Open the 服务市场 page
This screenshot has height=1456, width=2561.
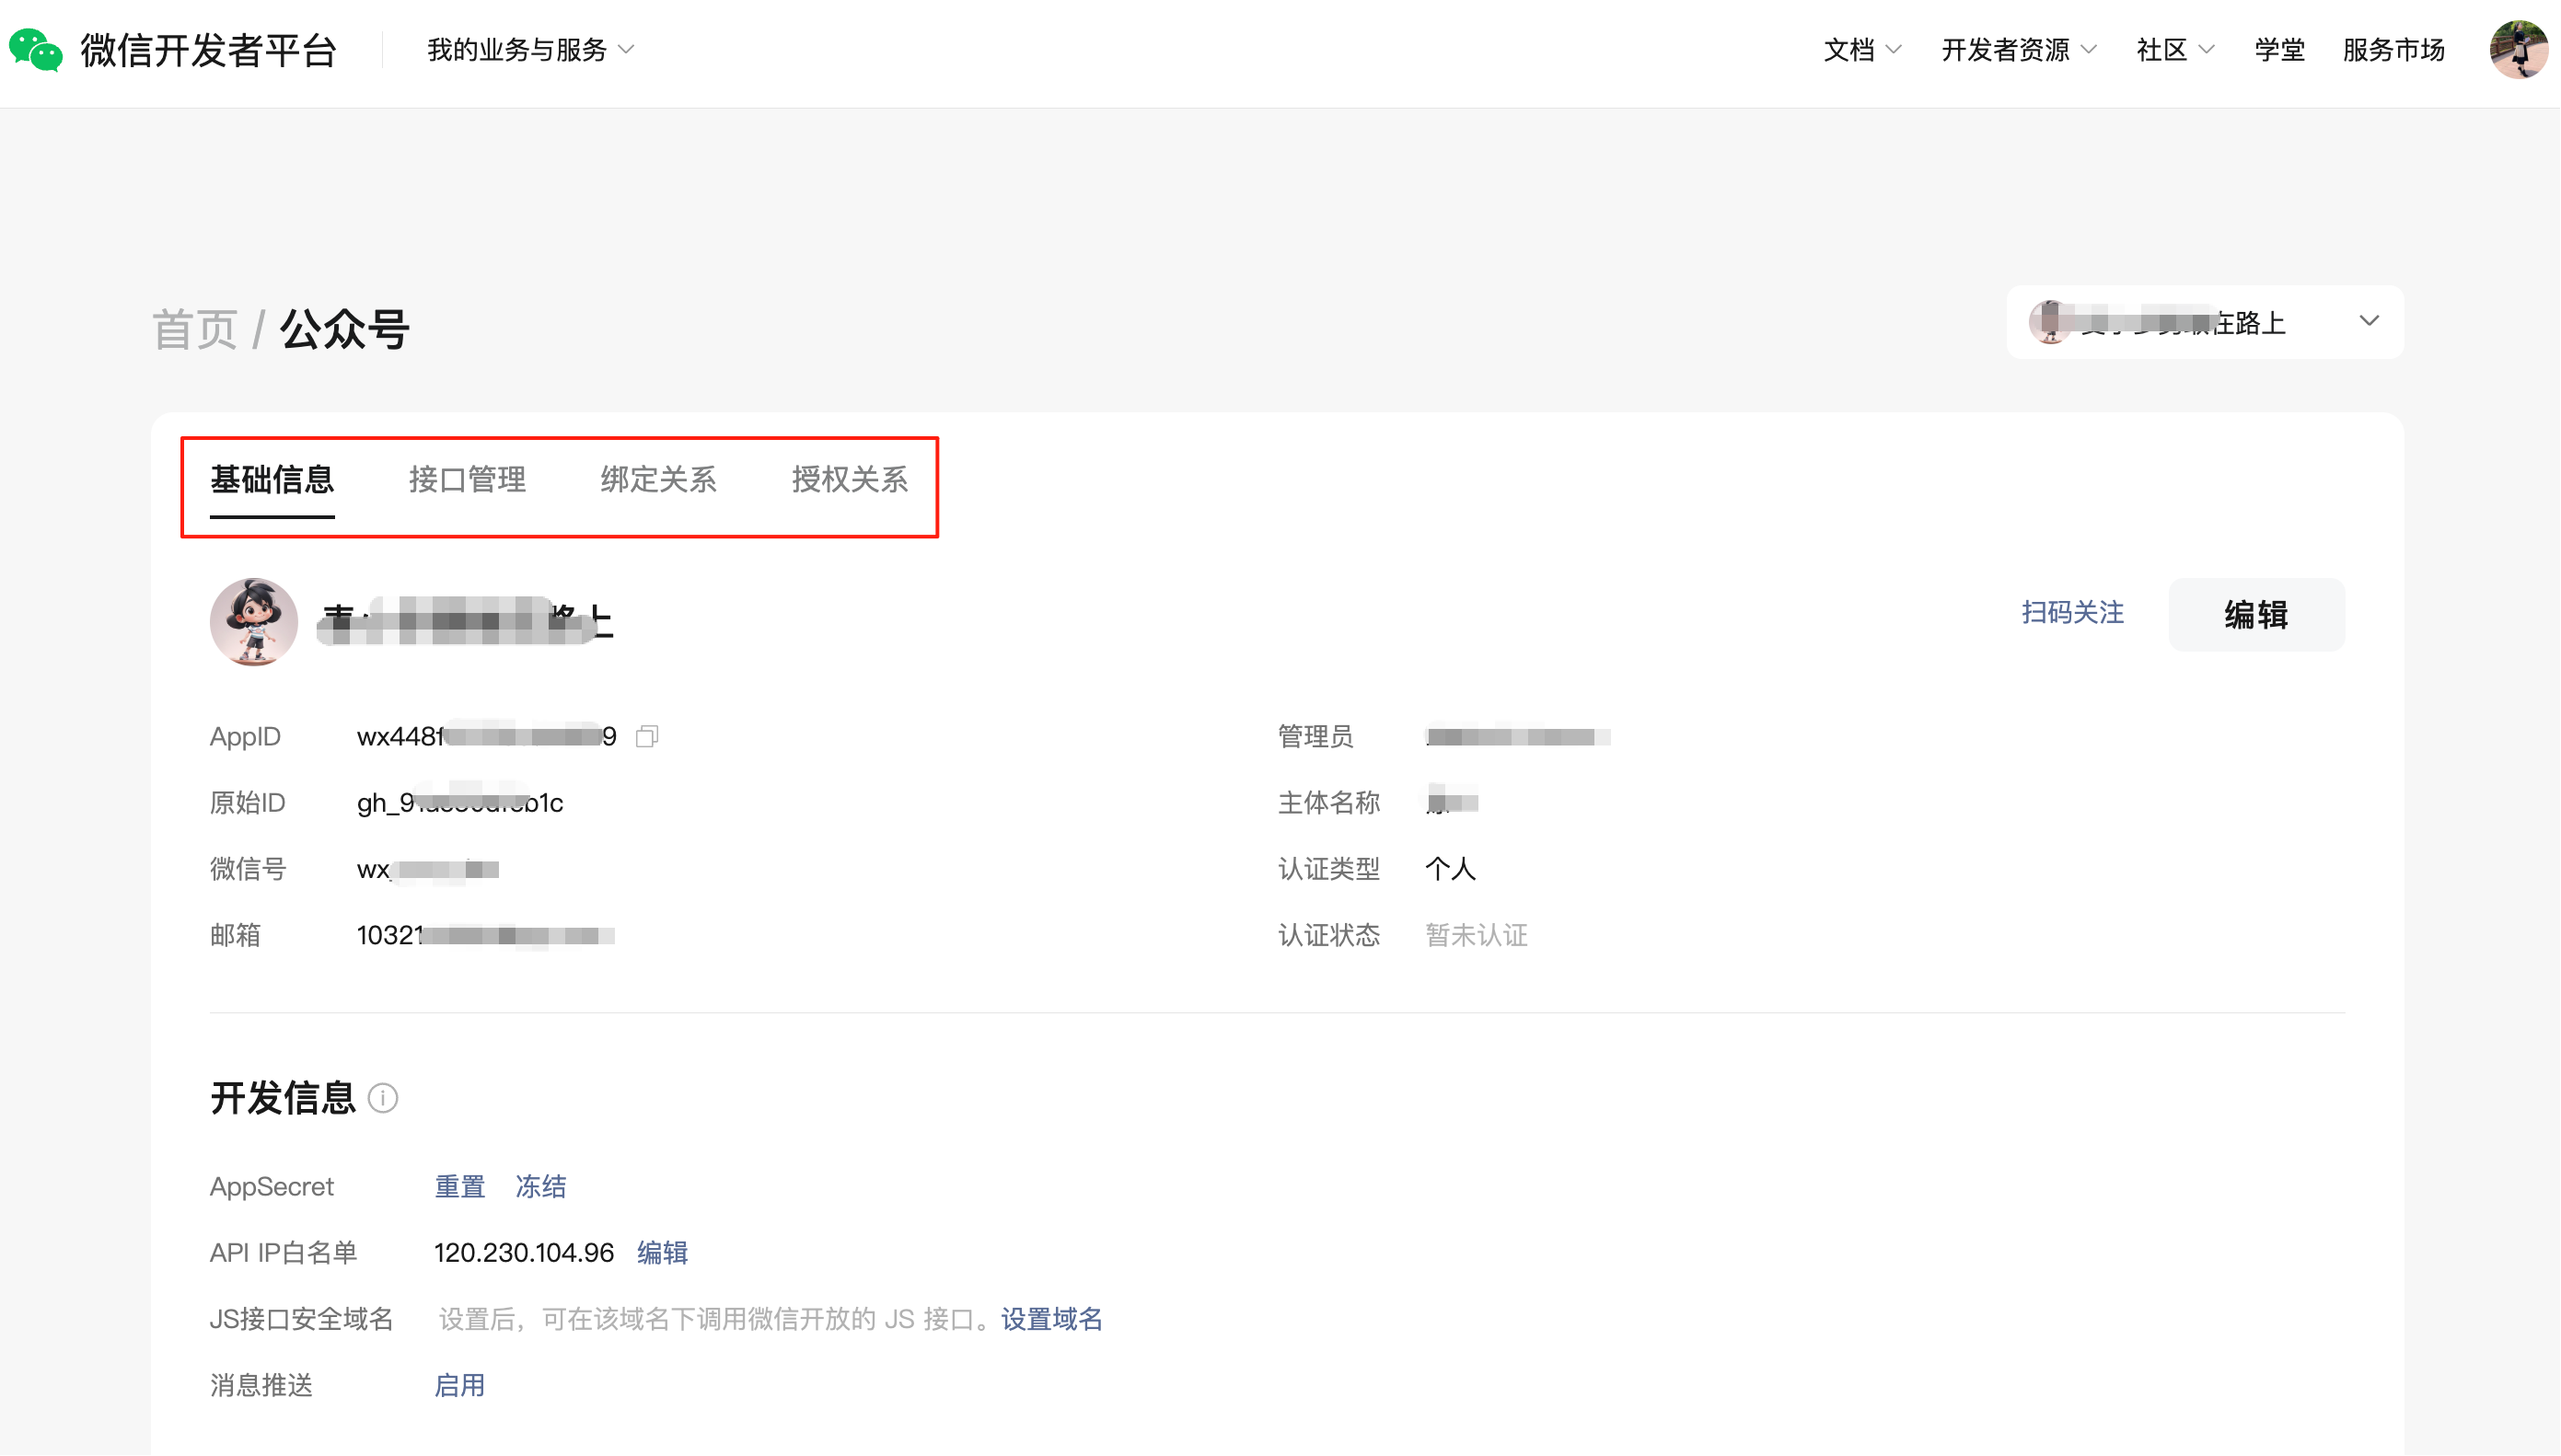2393,49
